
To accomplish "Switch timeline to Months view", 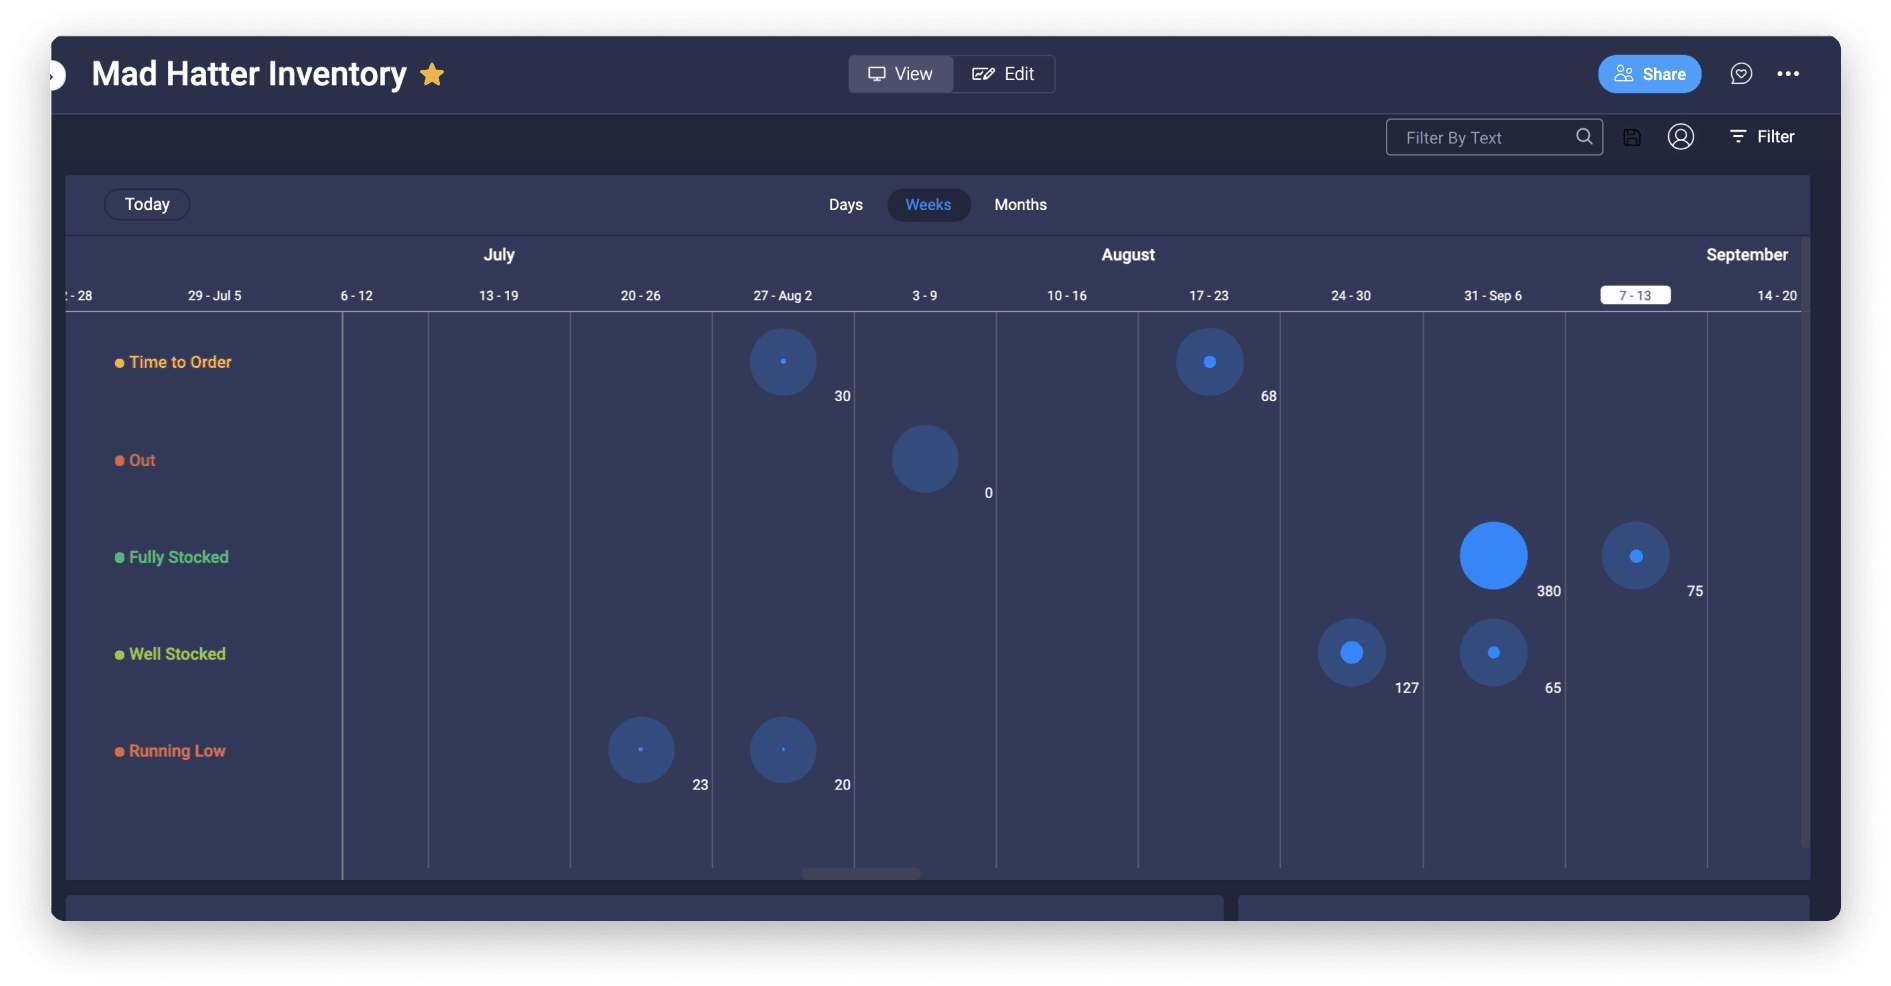I will [1020, 204].
